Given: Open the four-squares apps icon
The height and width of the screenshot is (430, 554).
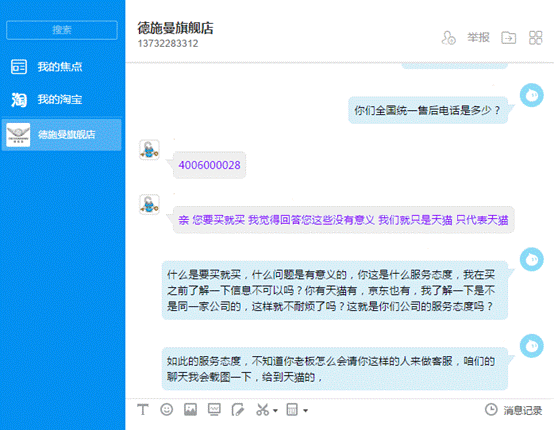Looking at the screenshot, I should click(535, 37).
